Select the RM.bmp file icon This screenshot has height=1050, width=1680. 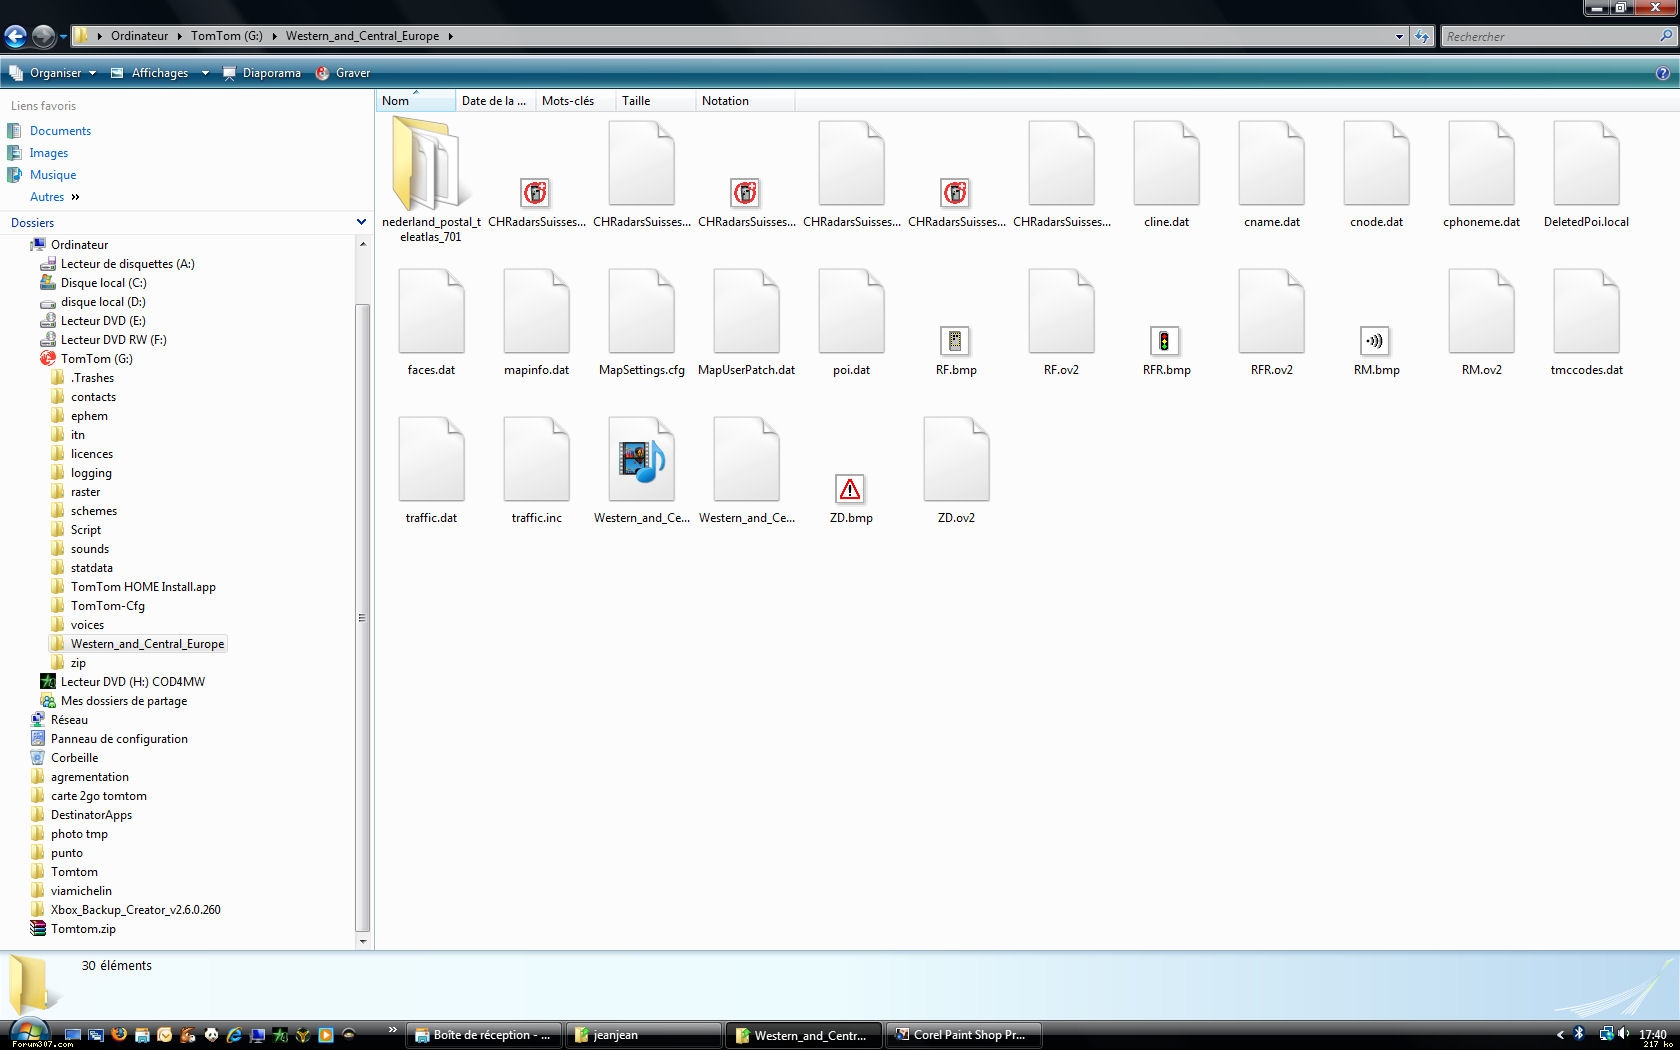coord(1375,342)
